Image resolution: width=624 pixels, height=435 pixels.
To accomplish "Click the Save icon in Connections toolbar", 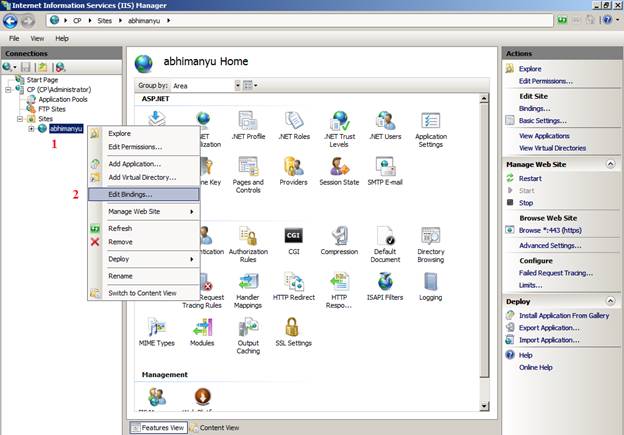I will [26, 67].
